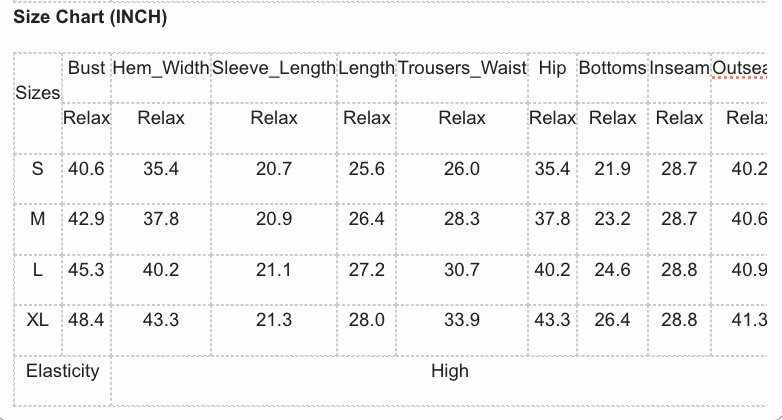The height and width of the screenshot is (420, 782).
Task: Click the Elasticity row label
Action: (63, 371)
